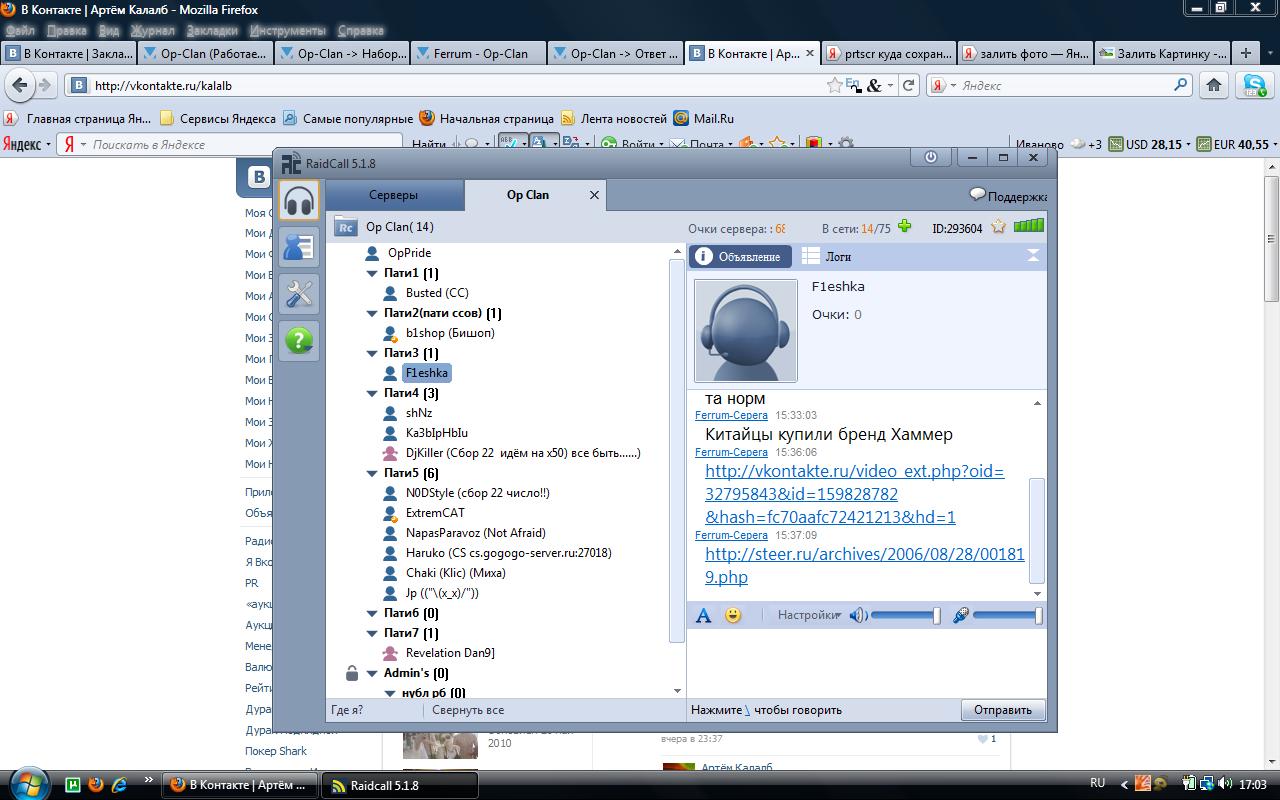Click the Firefox home button

(1214, 86)
